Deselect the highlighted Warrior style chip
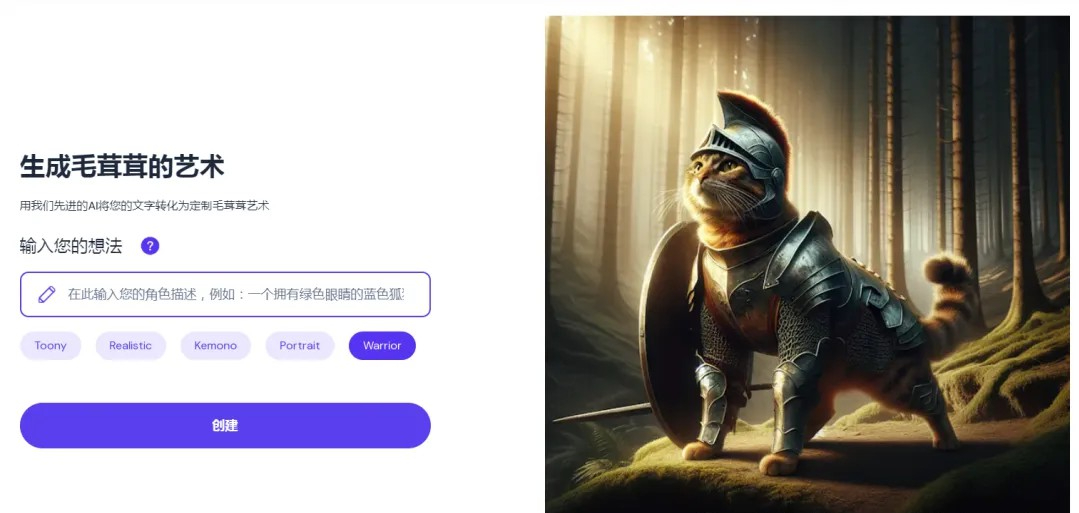 point(382,346)
